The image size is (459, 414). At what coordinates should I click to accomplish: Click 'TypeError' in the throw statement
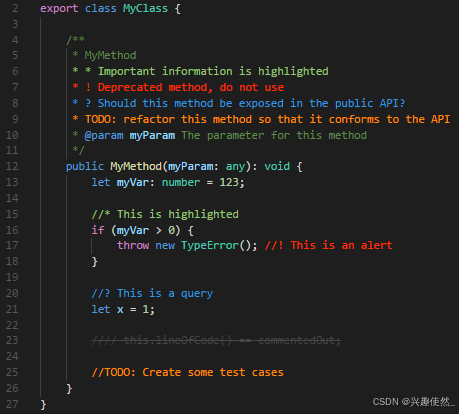click(x=210, y=245)
